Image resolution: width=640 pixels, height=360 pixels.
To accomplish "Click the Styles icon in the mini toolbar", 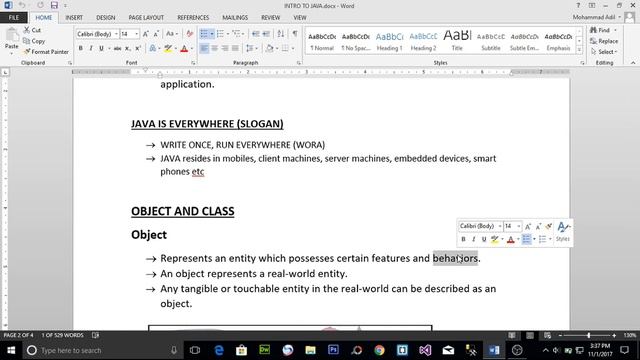I will [x=563, y=232].
